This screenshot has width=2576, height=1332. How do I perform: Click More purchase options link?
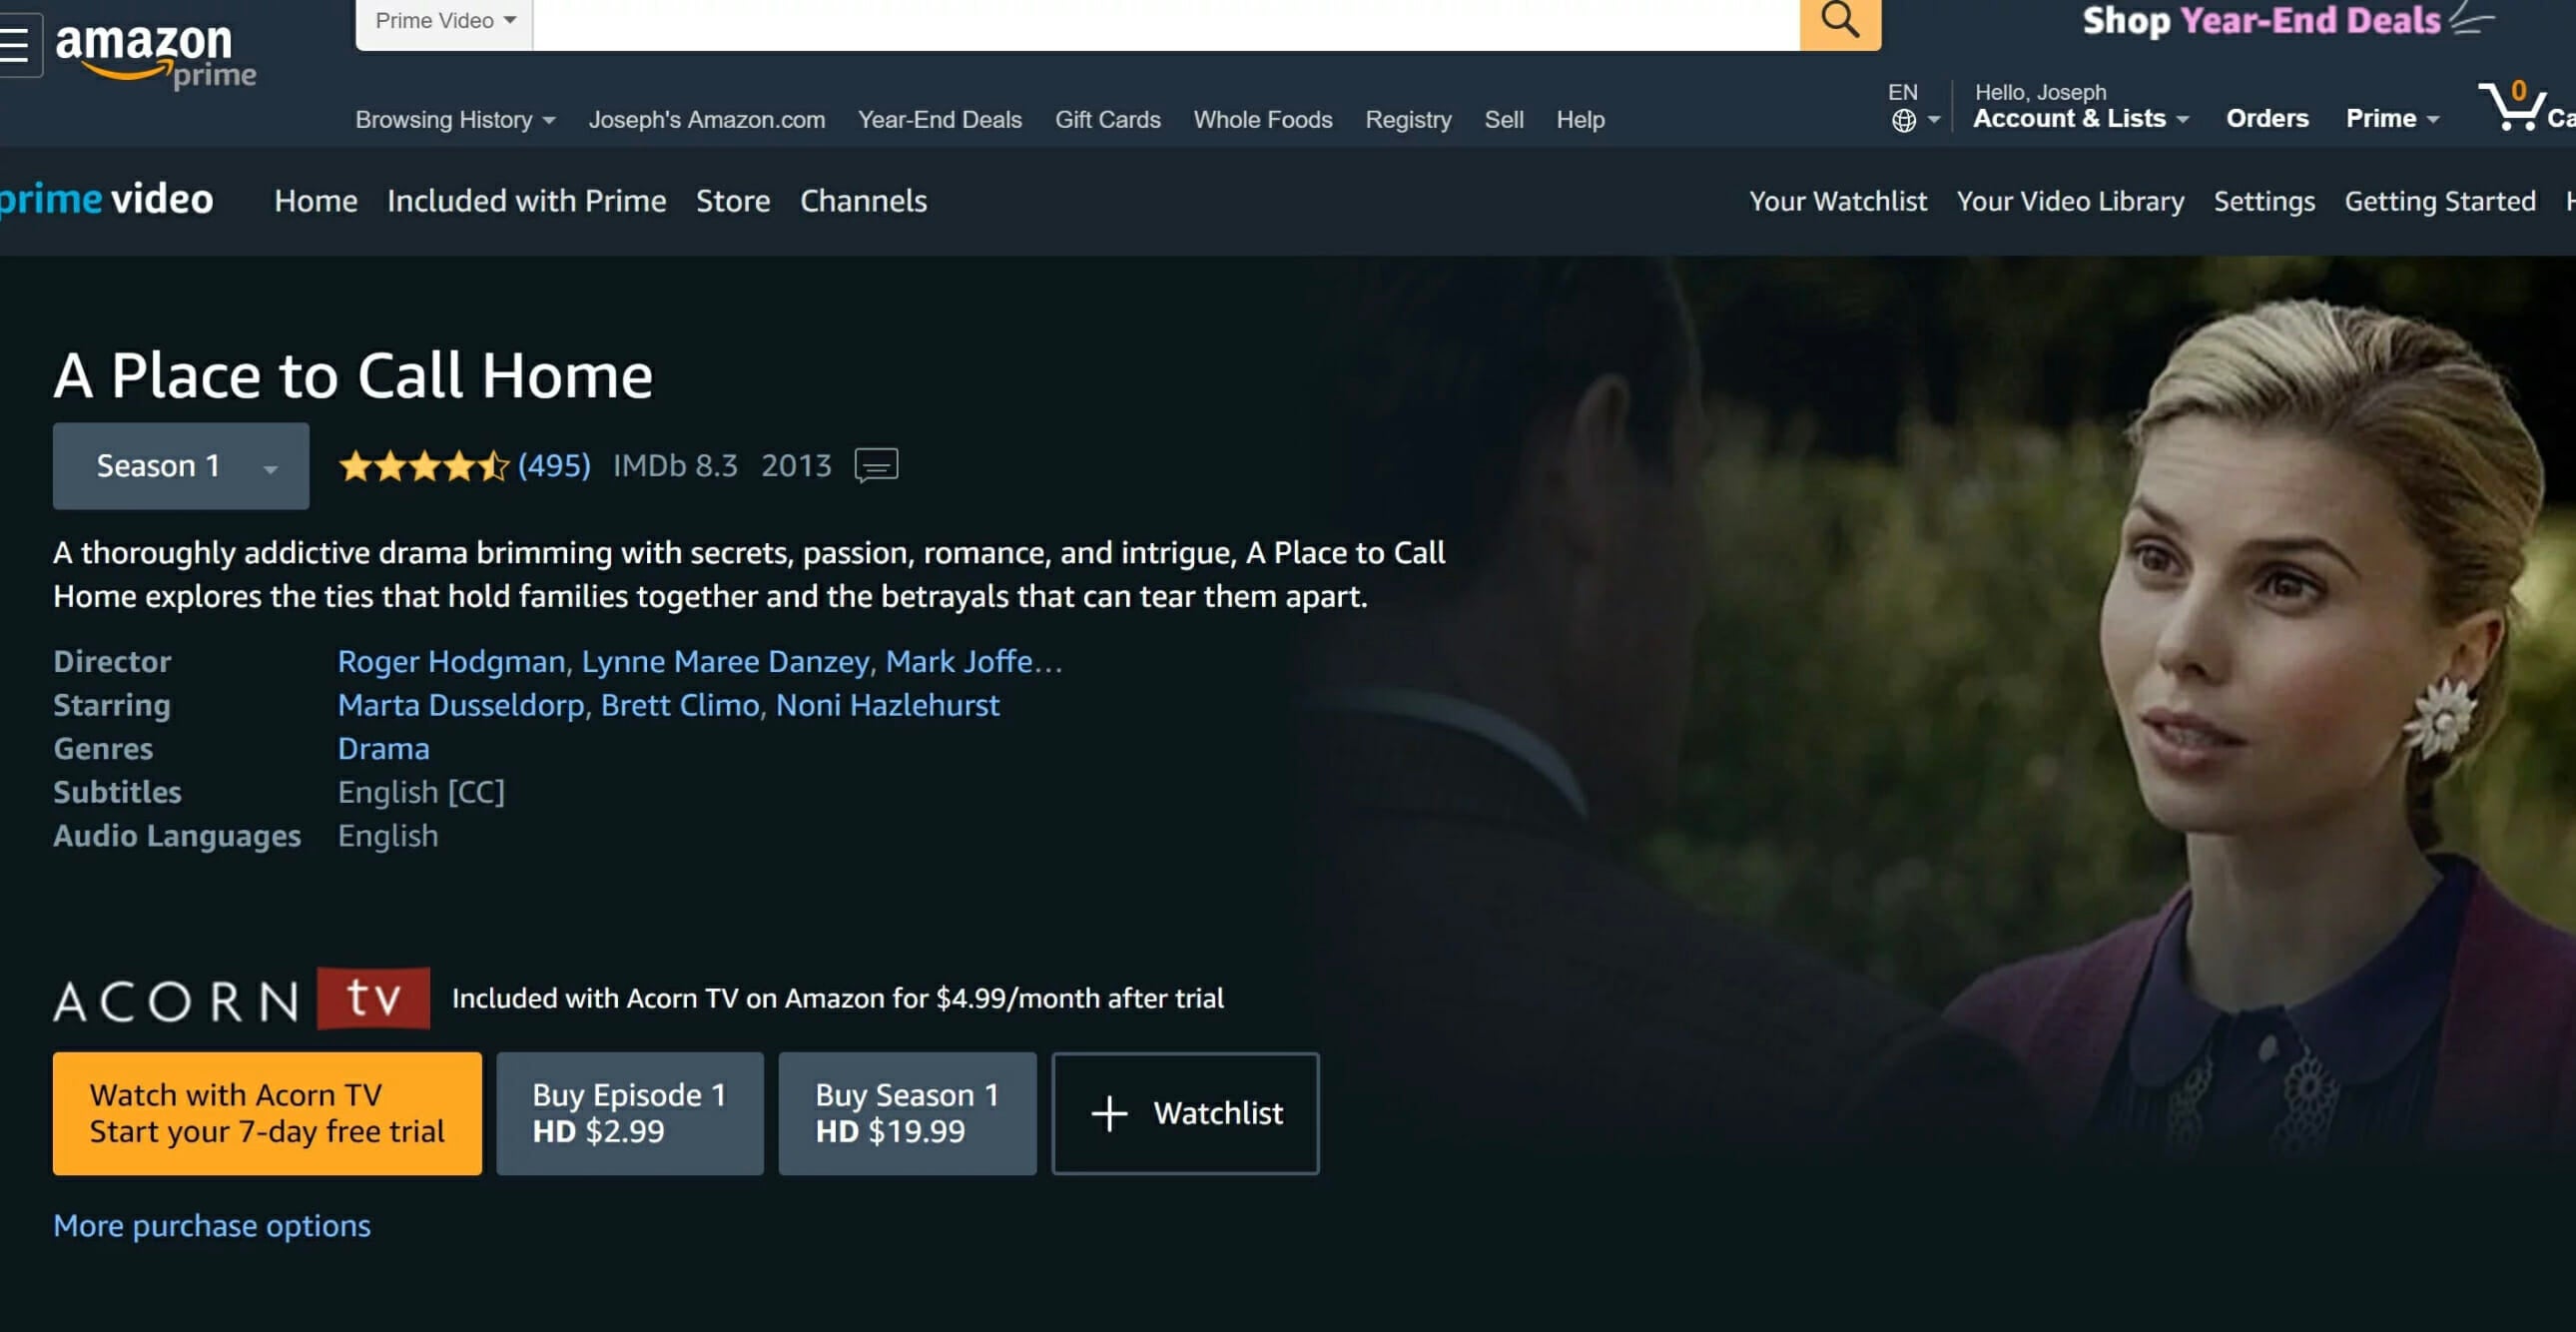(x=211, y=1223)
